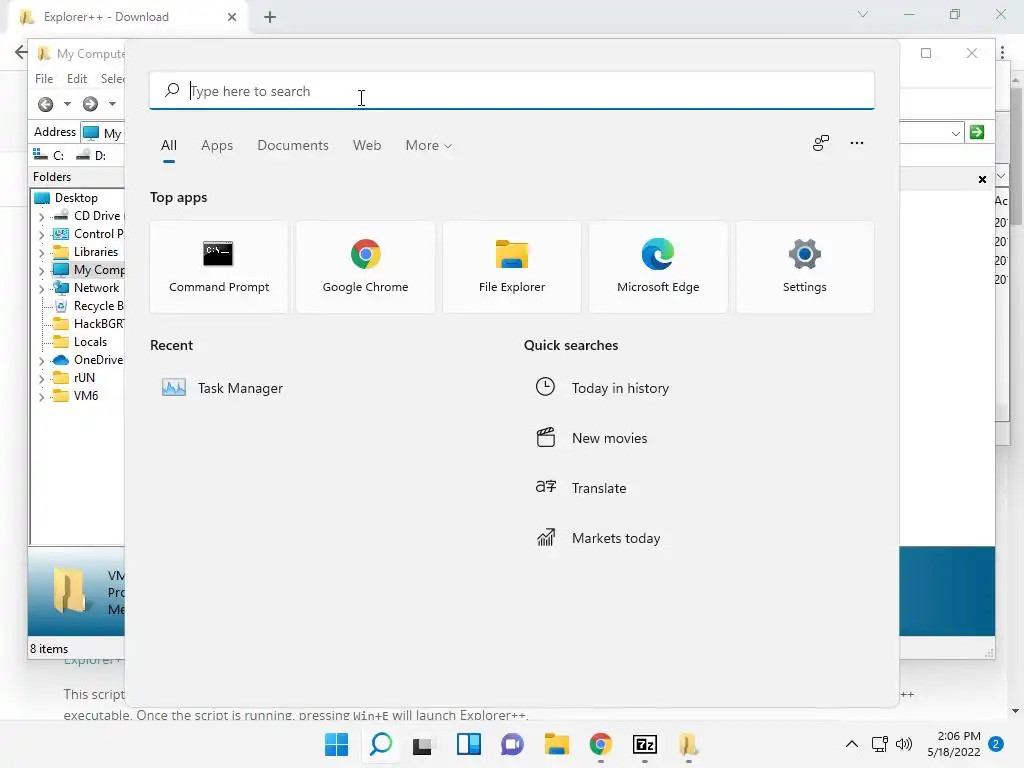This screenshot has height=768, width=1024.
Task: Expand Libraries node in folder tree
Action: pyautogui.click(x=42, y=252)
